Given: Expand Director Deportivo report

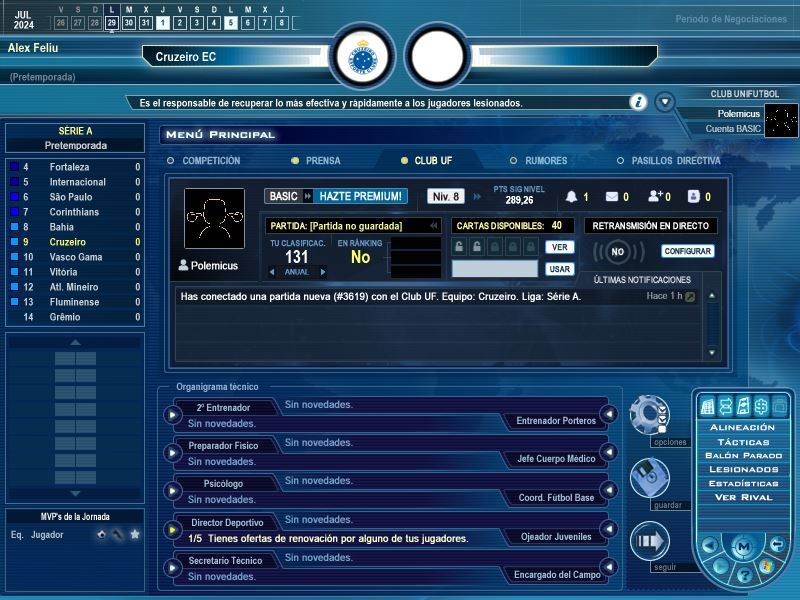Looking at the screenshot, I should point(172,530).
